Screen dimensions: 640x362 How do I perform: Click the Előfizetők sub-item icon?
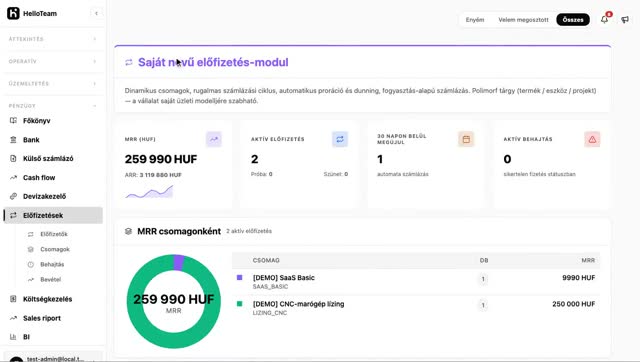(31, 234)
